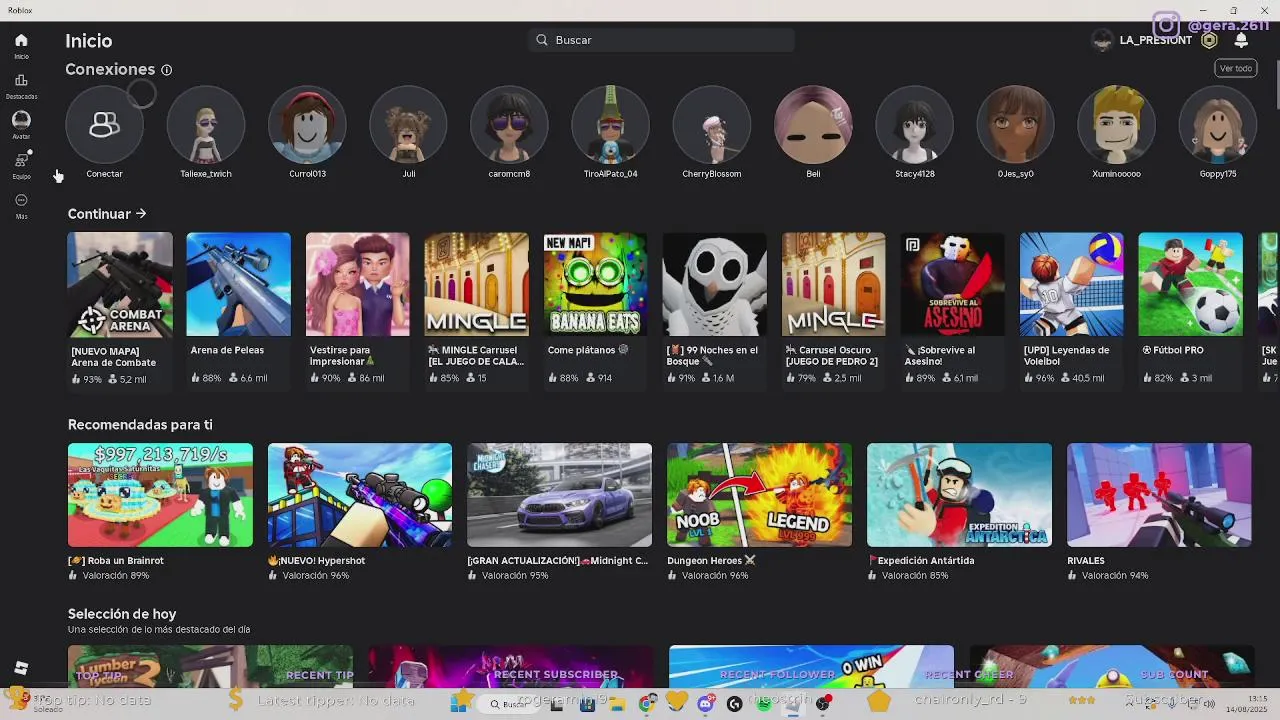Screen dimensions: 1280x720
Task: Click the info icon beside Conexiones
Action: pos(167,70)
